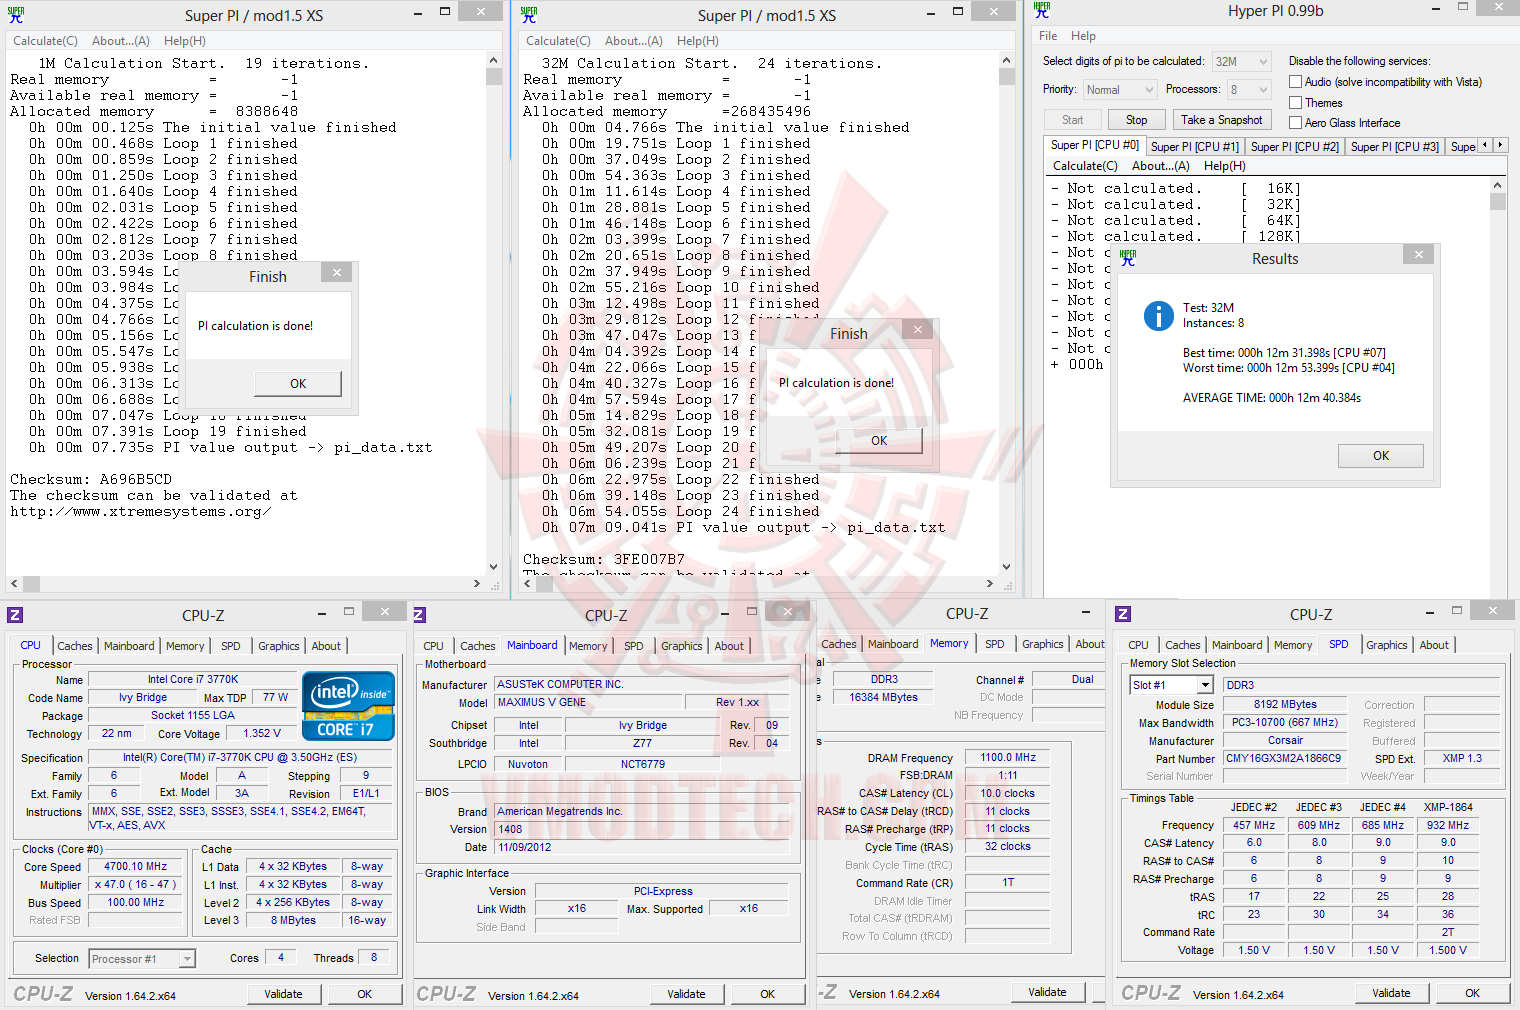Viewport: 1520px width, 1010px height.
Task: Click the Max Bandwidth value PC3-10700 (667 MHz)
Action: pos(1284,722)
